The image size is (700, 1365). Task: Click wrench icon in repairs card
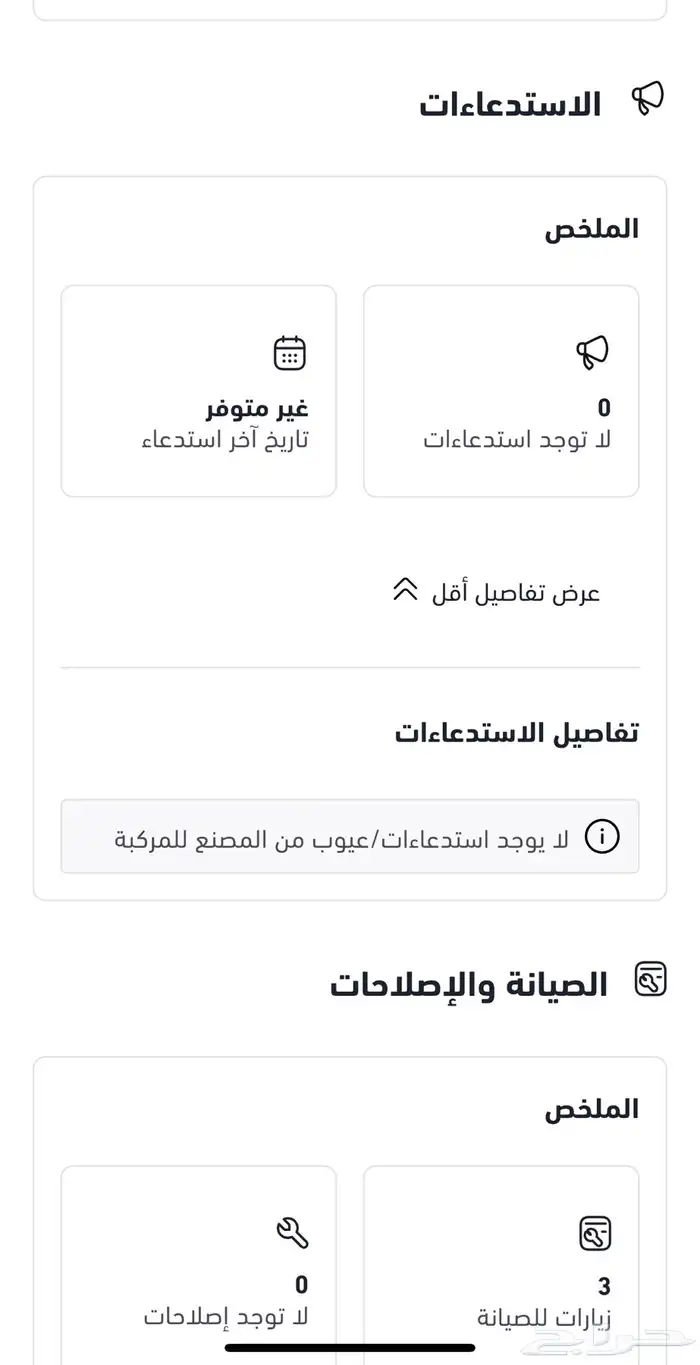click(292, 1233)
